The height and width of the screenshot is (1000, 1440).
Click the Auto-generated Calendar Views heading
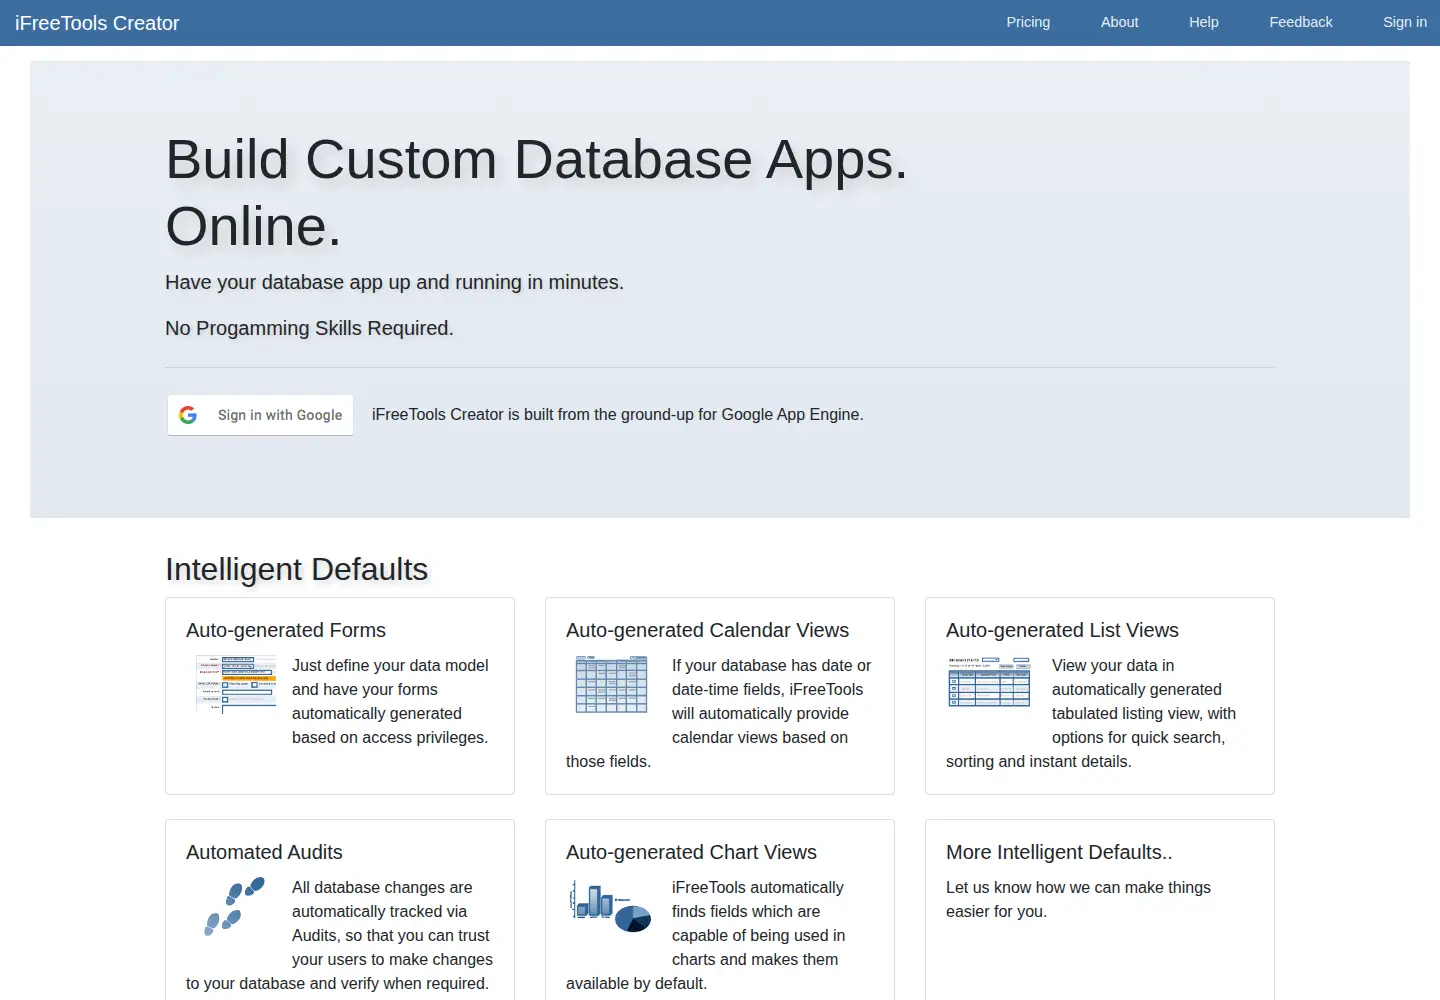click(707, 630)
